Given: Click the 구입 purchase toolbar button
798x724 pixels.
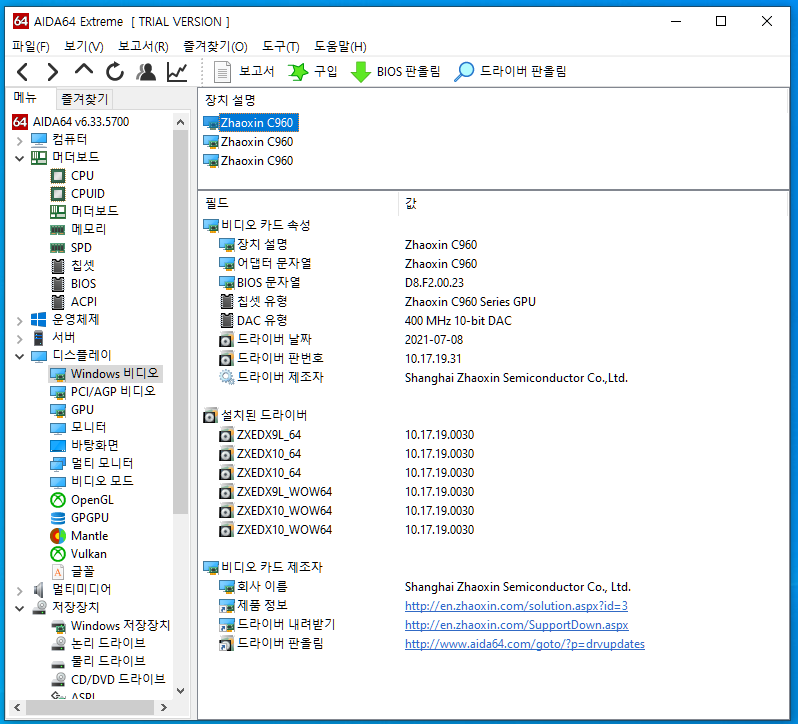Looking at the screenshot, I should click(x=312, y=72).
